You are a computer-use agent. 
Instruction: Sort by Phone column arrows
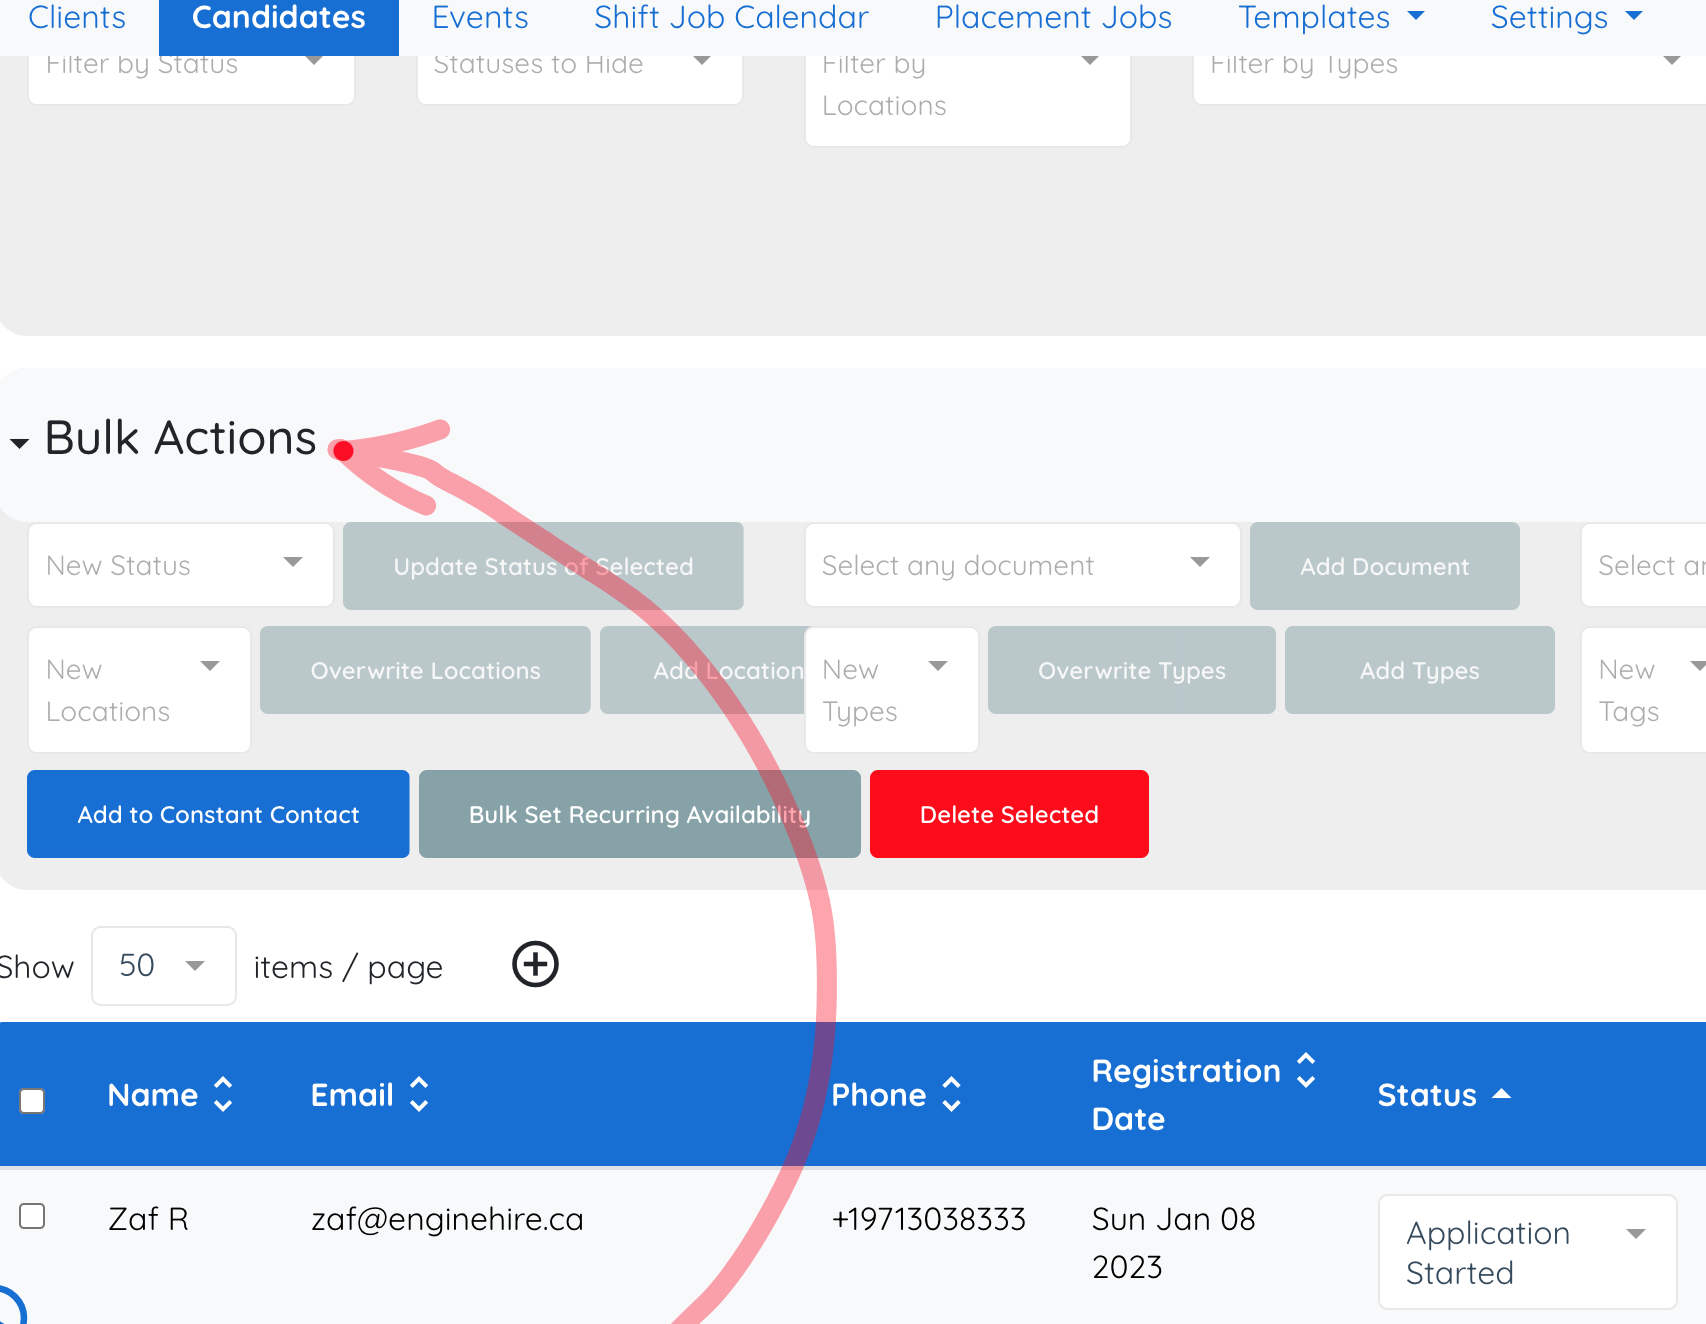[952, 1095]
